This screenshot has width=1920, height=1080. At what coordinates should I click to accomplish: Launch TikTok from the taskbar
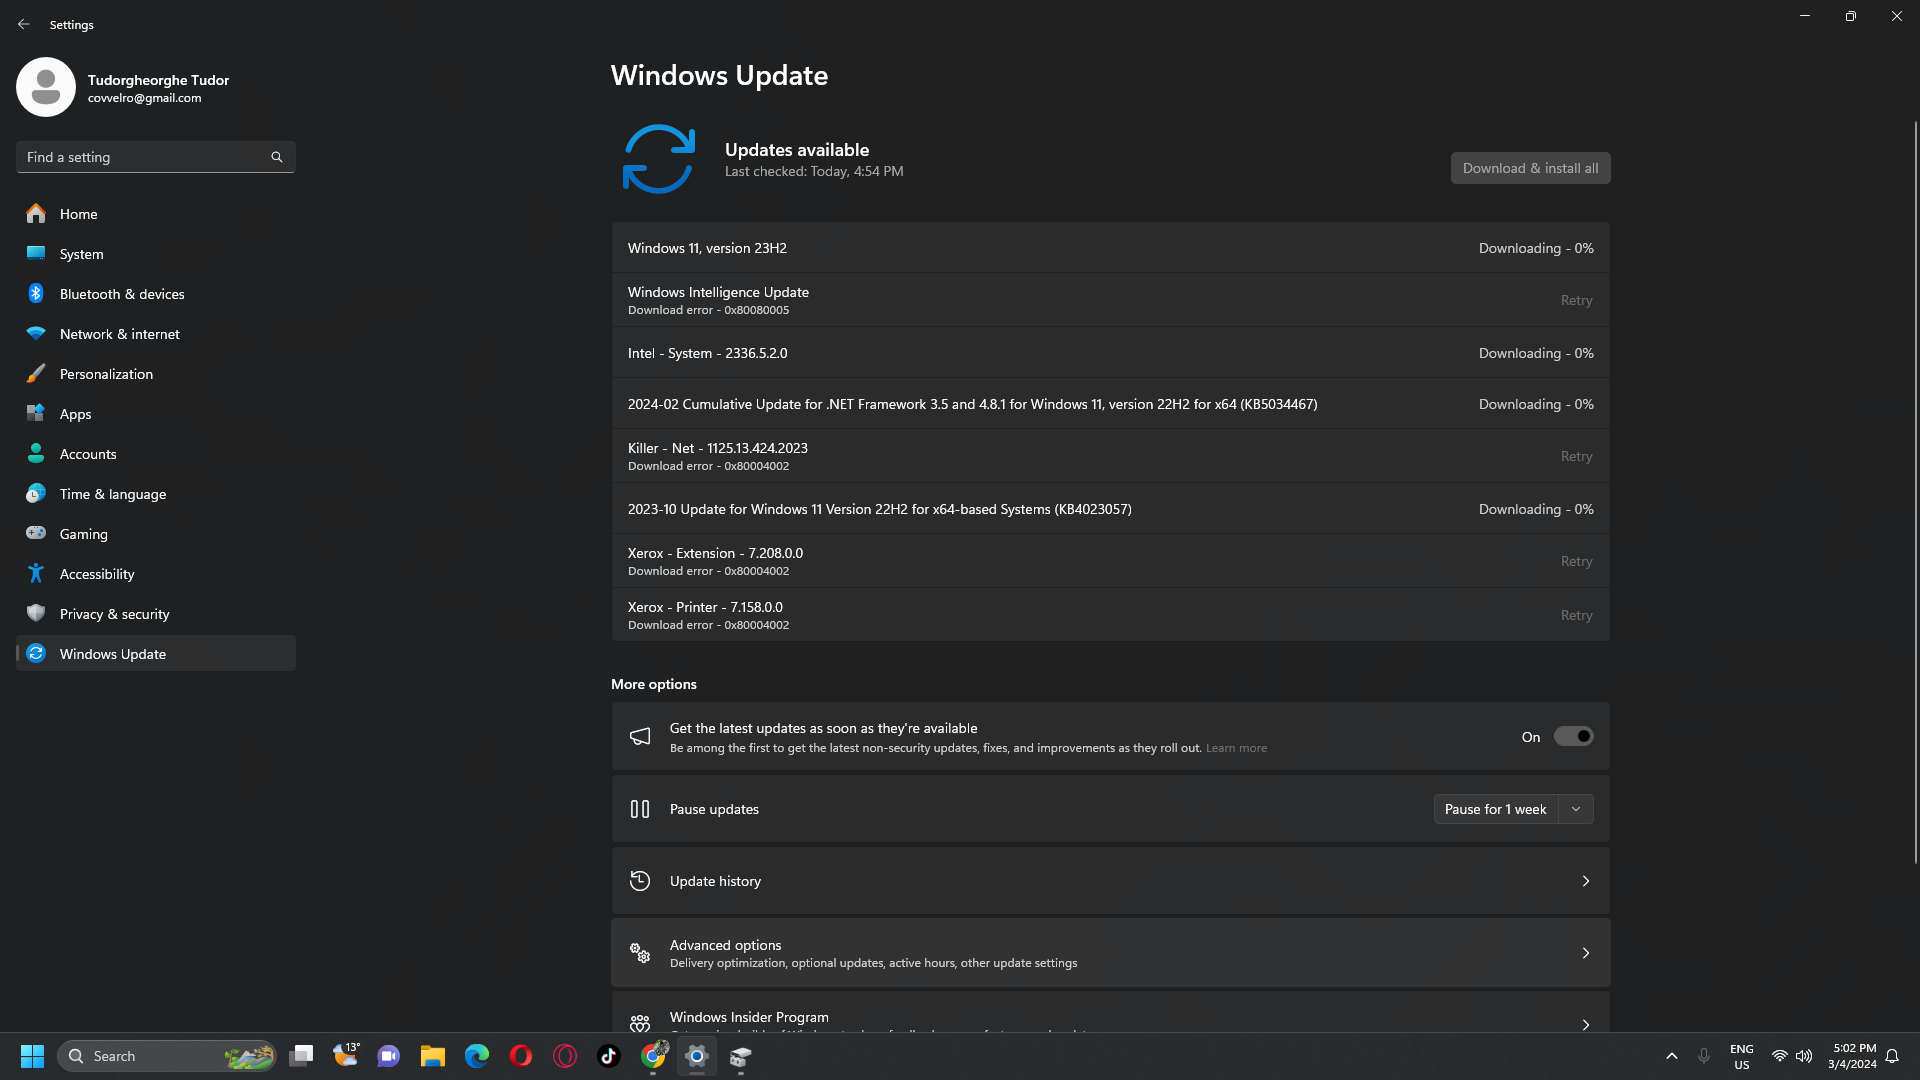coord(608,1056)
